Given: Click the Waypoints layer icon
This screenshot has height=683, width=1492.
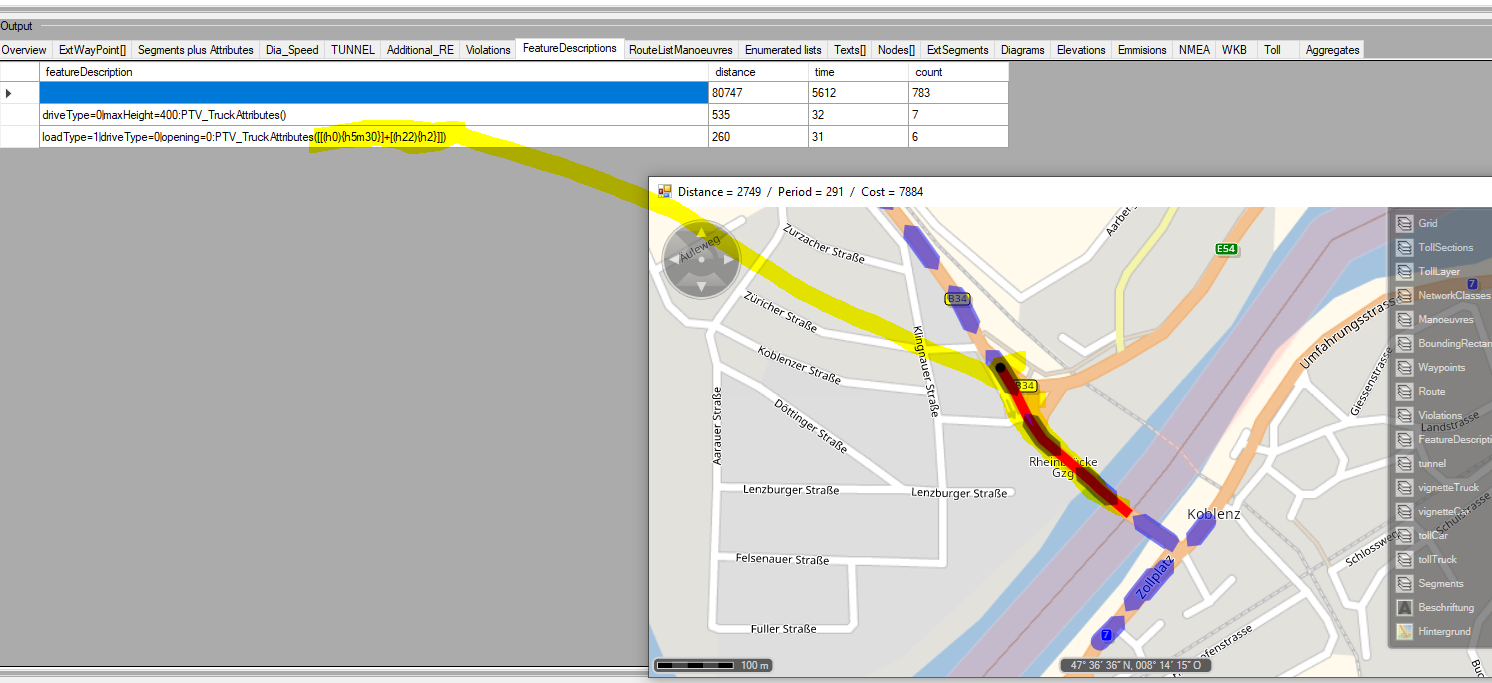Looking at the screenshot, I should (1404, 367).
